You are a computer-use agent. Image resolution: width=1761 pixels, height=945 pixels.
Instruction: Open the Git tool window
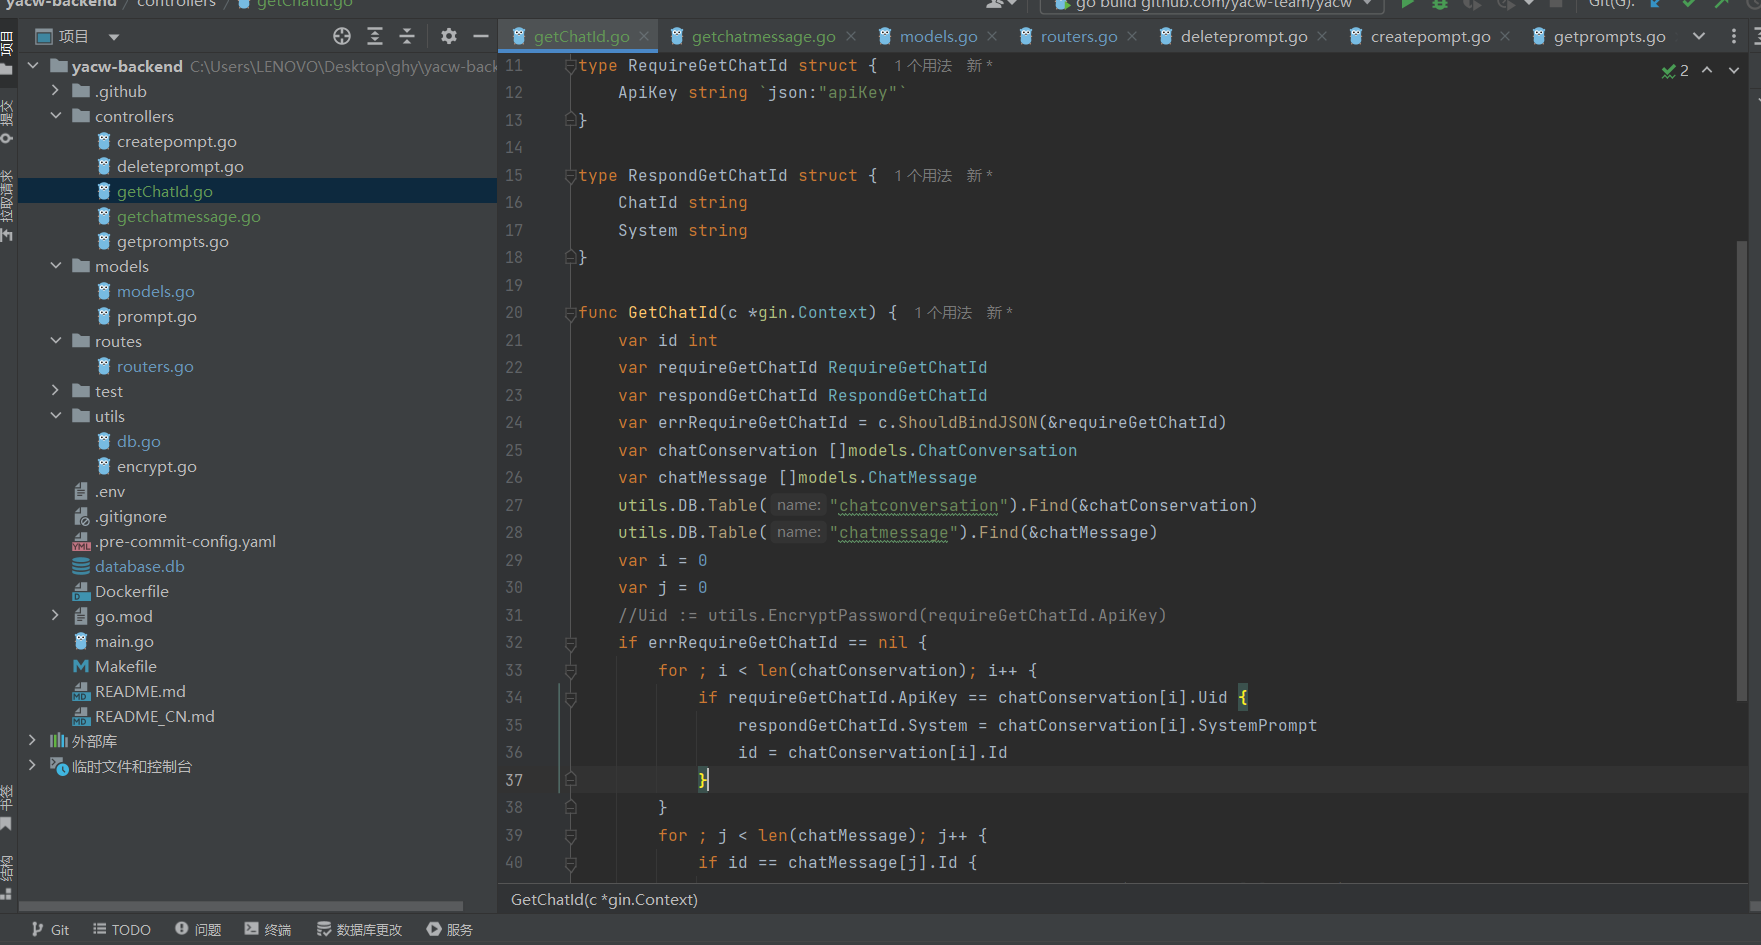tap(50, 929)
